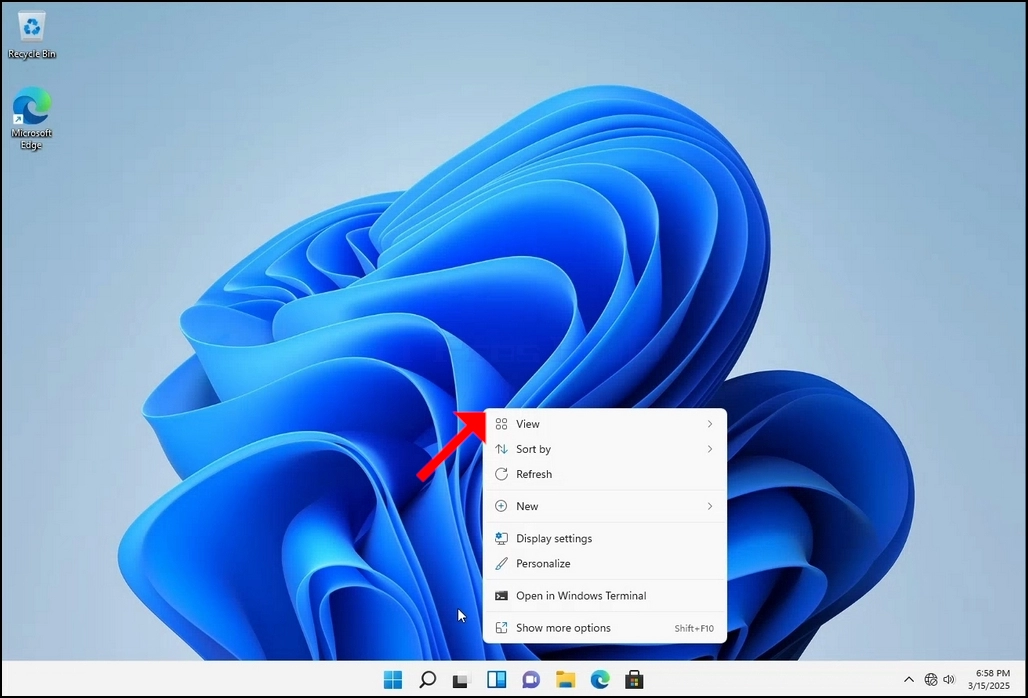
Task: Select the Recycle Bin desktop icon
Action: click(31, 35)
